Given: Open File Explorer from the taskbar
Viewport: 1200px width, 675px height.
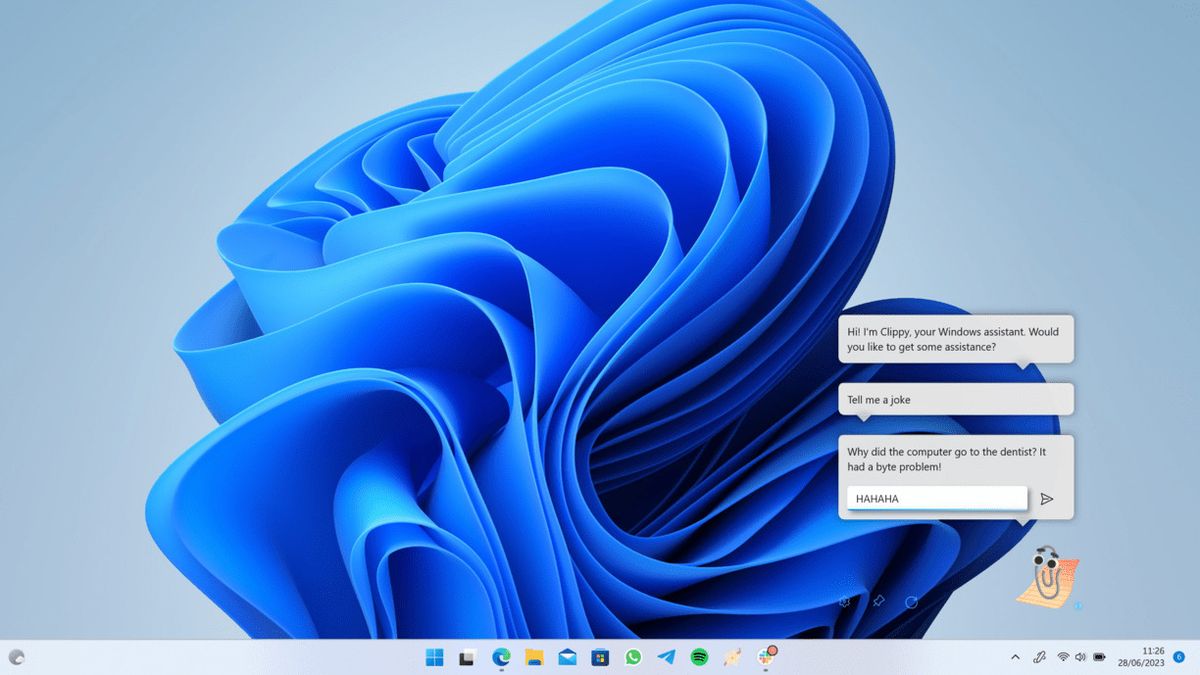Looking at the screenshot, I should [533, 657].
